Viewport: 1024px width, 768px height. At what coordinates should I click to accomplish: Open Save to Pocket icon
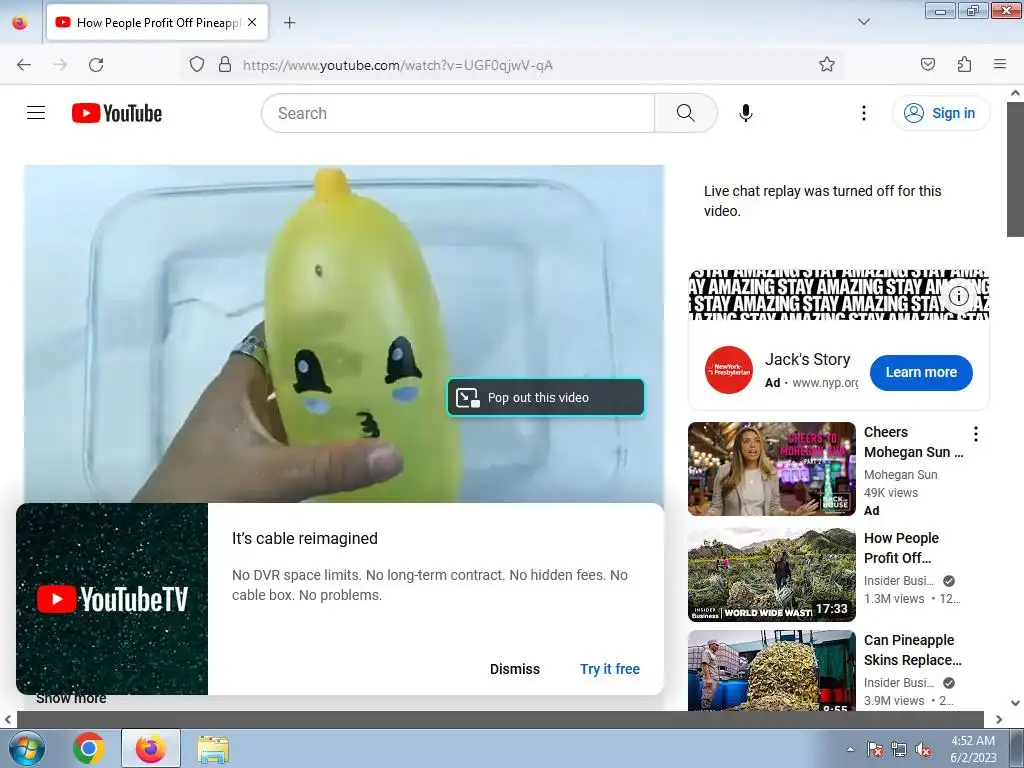927,65
